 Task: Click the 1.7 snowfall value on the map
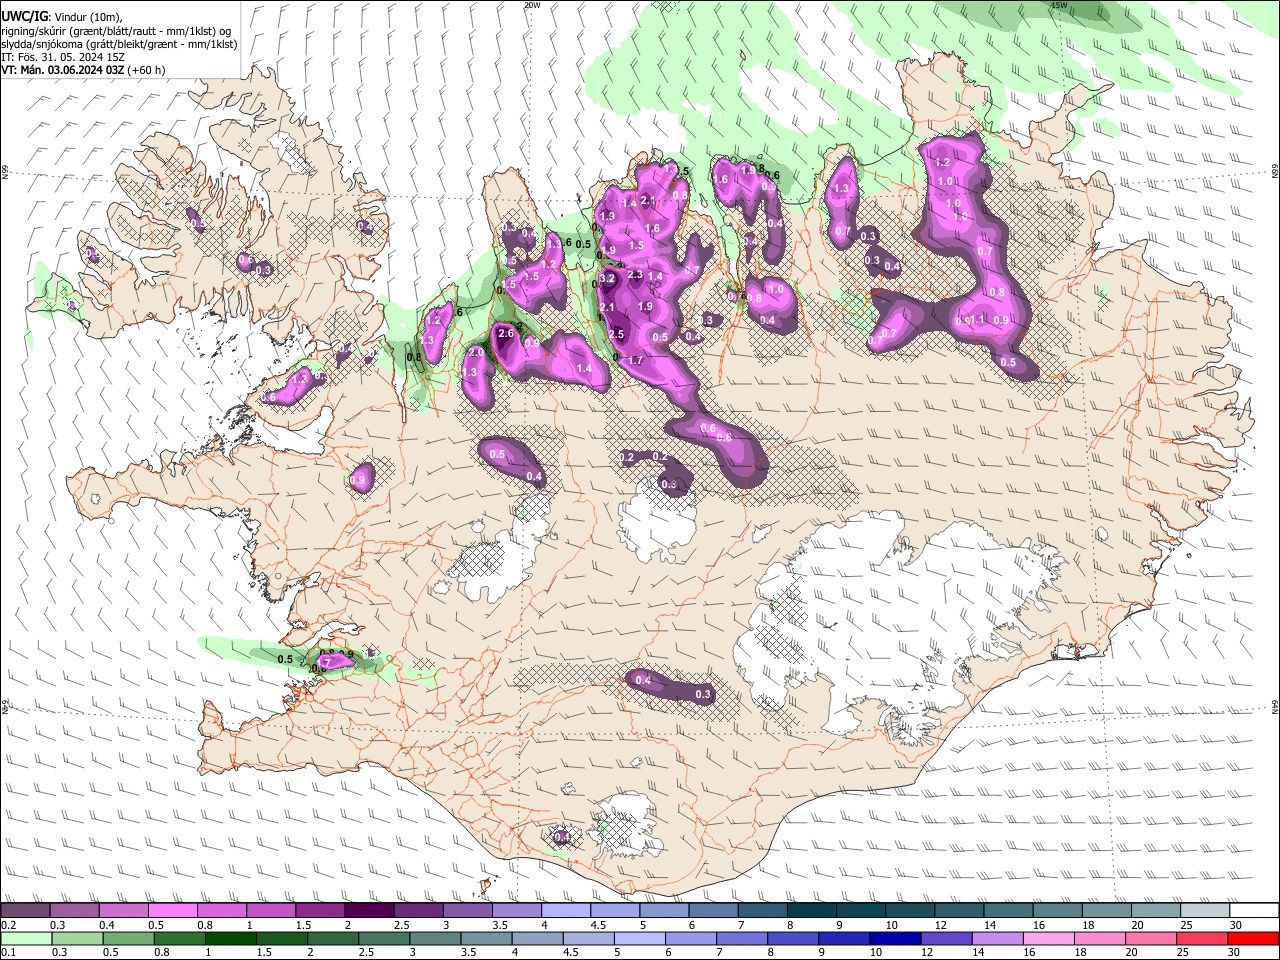coord(635,360)
